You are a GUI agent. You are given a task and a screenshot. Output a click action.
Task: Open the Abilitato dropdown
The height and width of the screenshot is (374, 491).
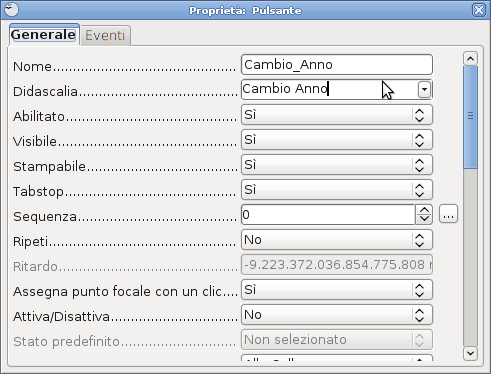337,115
